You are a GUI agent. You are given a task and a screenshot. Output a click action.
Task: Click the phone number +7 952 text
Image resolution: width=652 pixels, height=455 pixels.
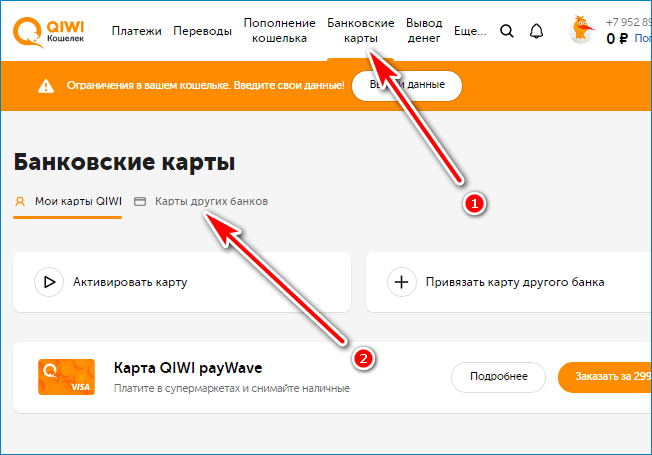[629, 22]
